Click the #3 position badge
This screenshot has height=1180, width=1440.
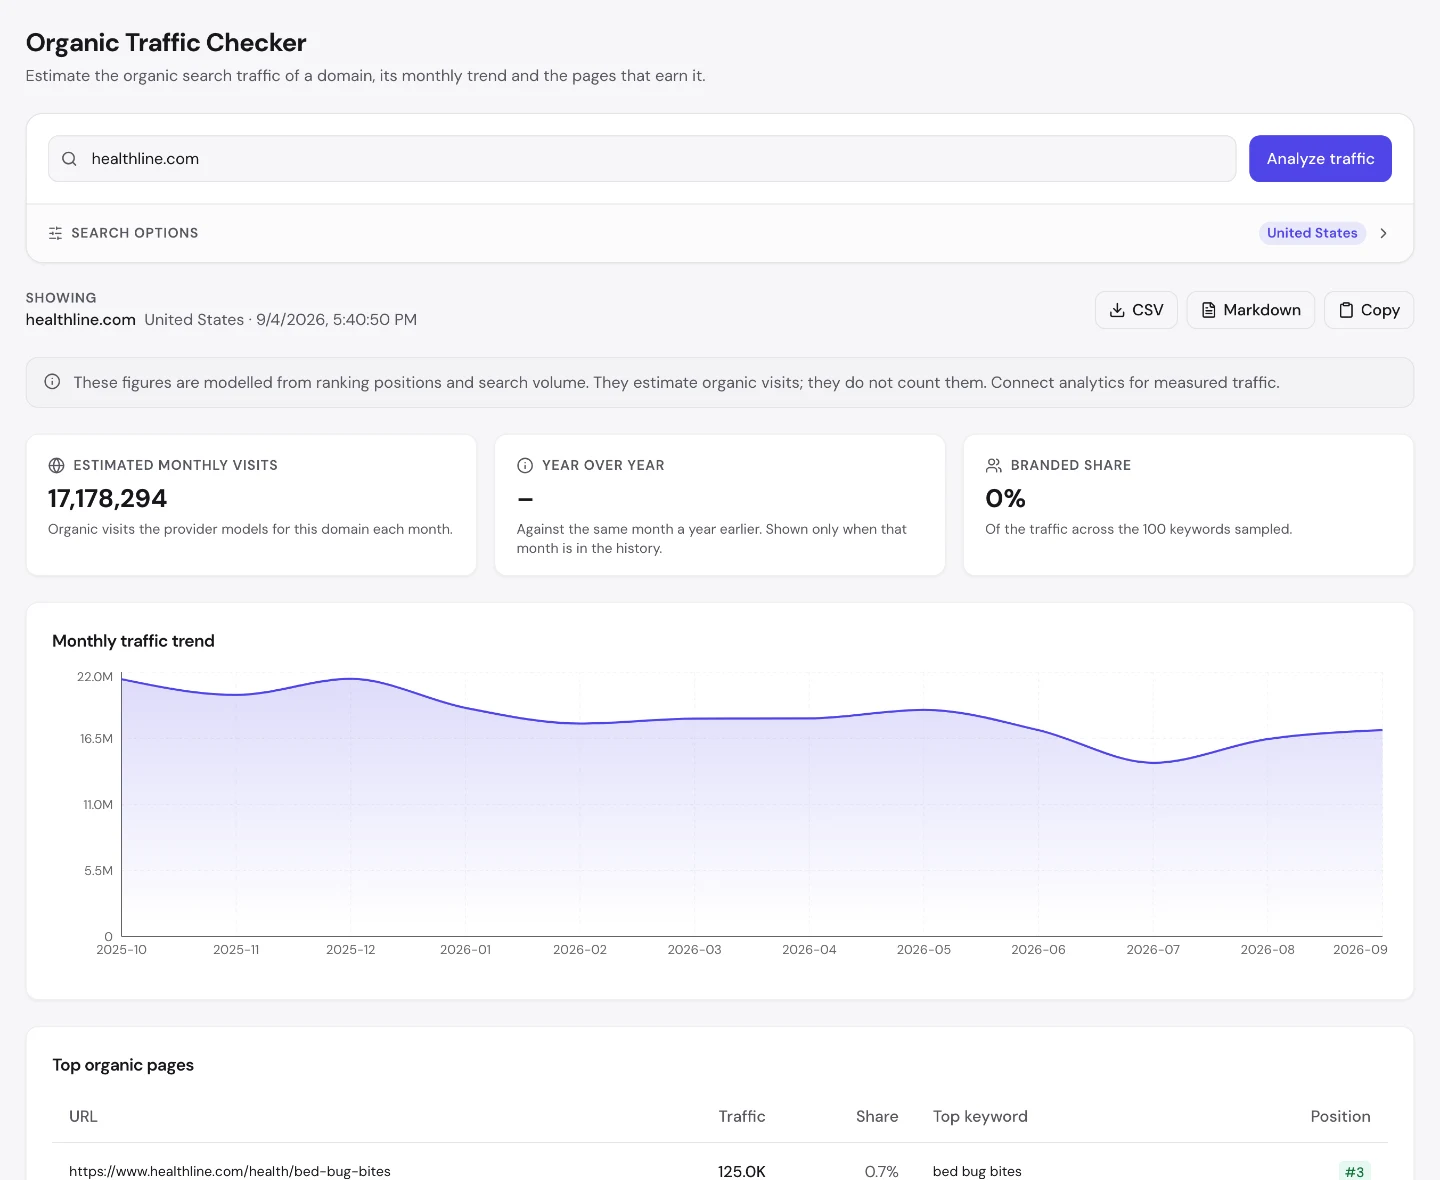point(1355,1171)
